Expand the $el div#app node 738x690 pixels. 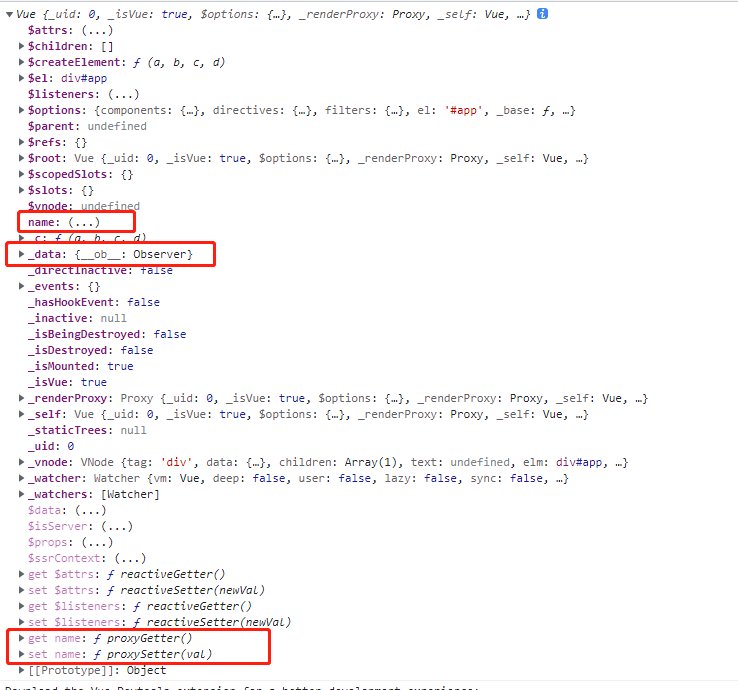click(22, 79)
